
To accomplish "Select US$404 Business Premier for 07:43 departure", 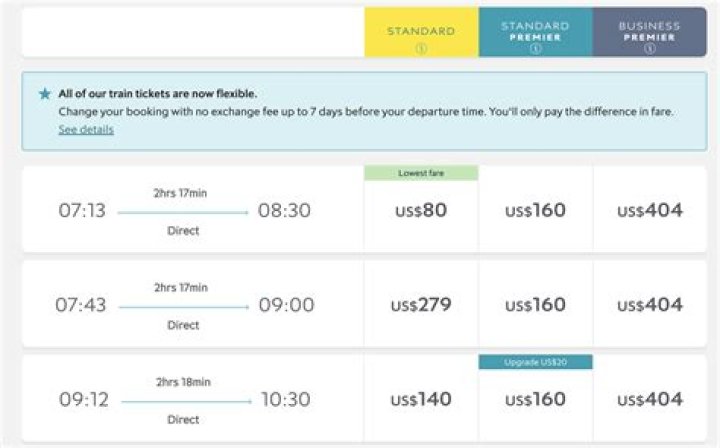I will tap(650, 305).
